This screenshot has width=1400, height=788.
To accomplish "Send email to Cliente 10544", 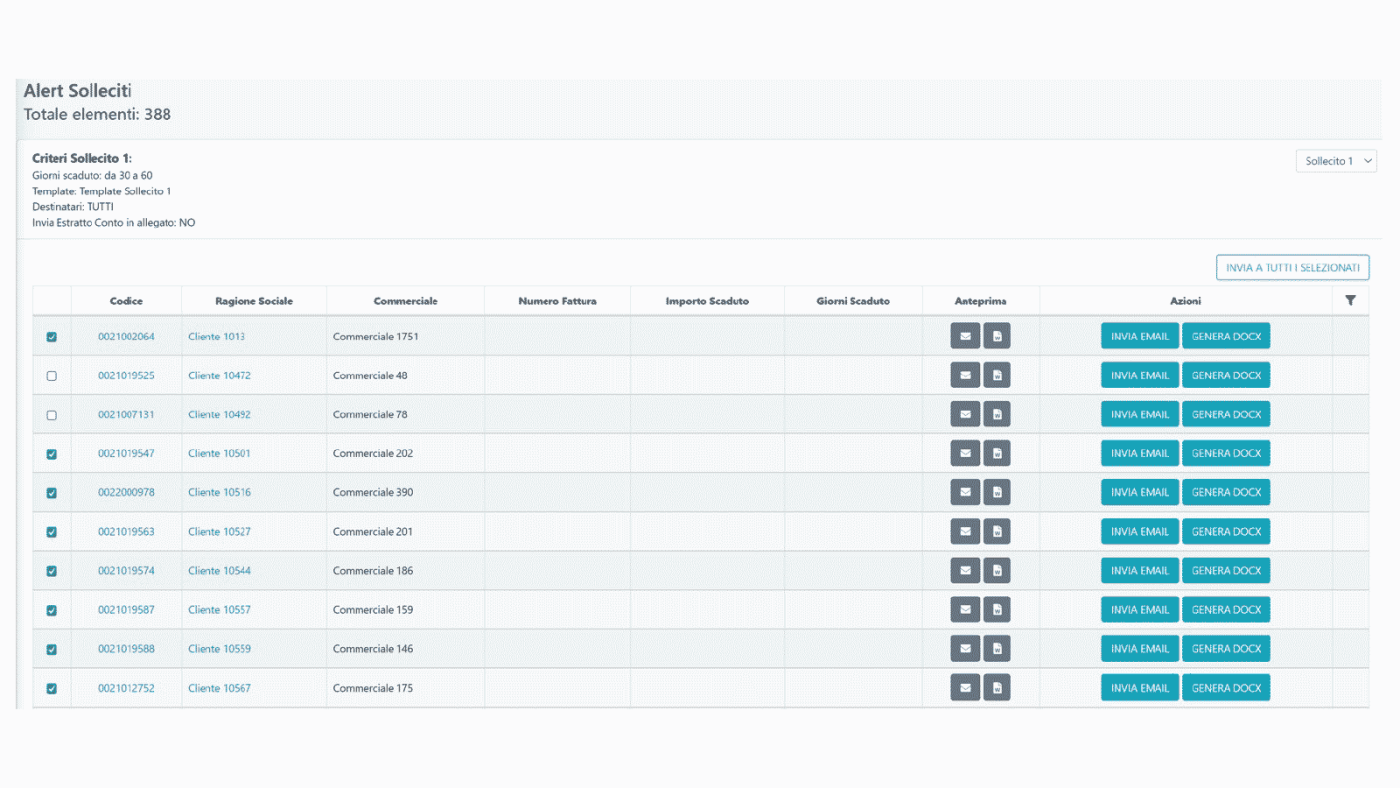I will click(1140, 570).
